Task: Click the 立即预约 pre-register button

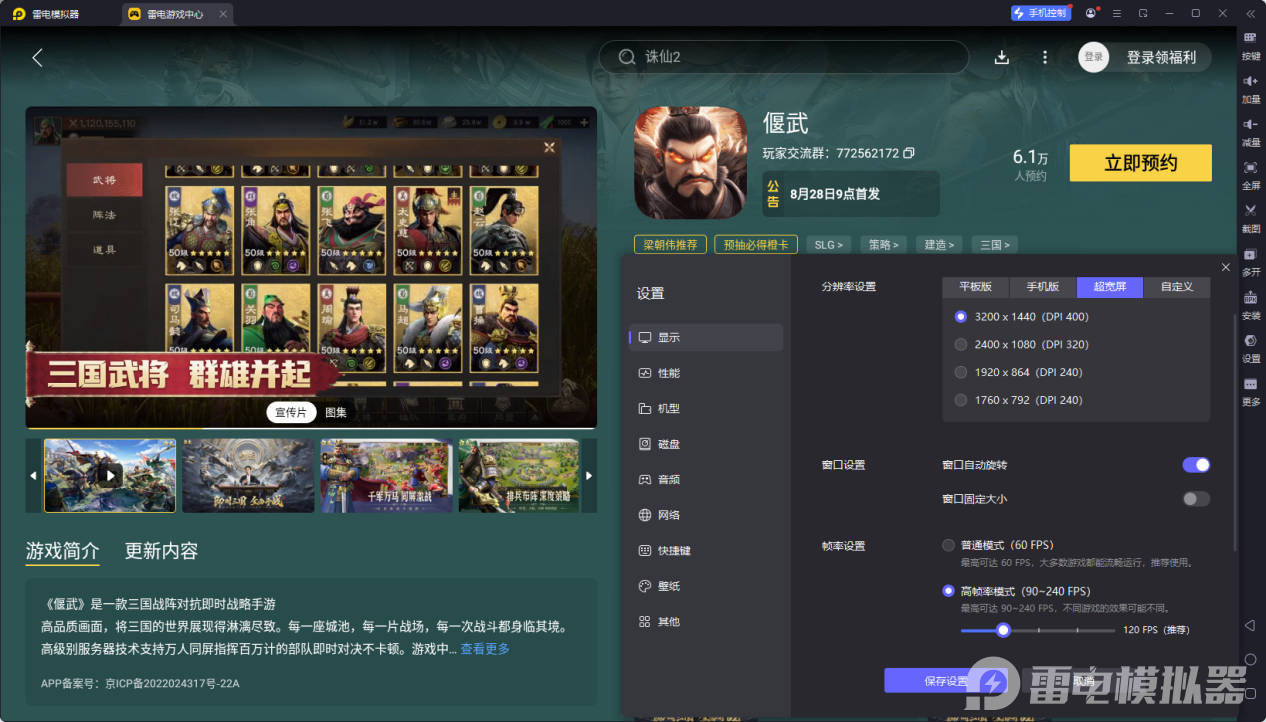Action: click(x=1140, y=163)
